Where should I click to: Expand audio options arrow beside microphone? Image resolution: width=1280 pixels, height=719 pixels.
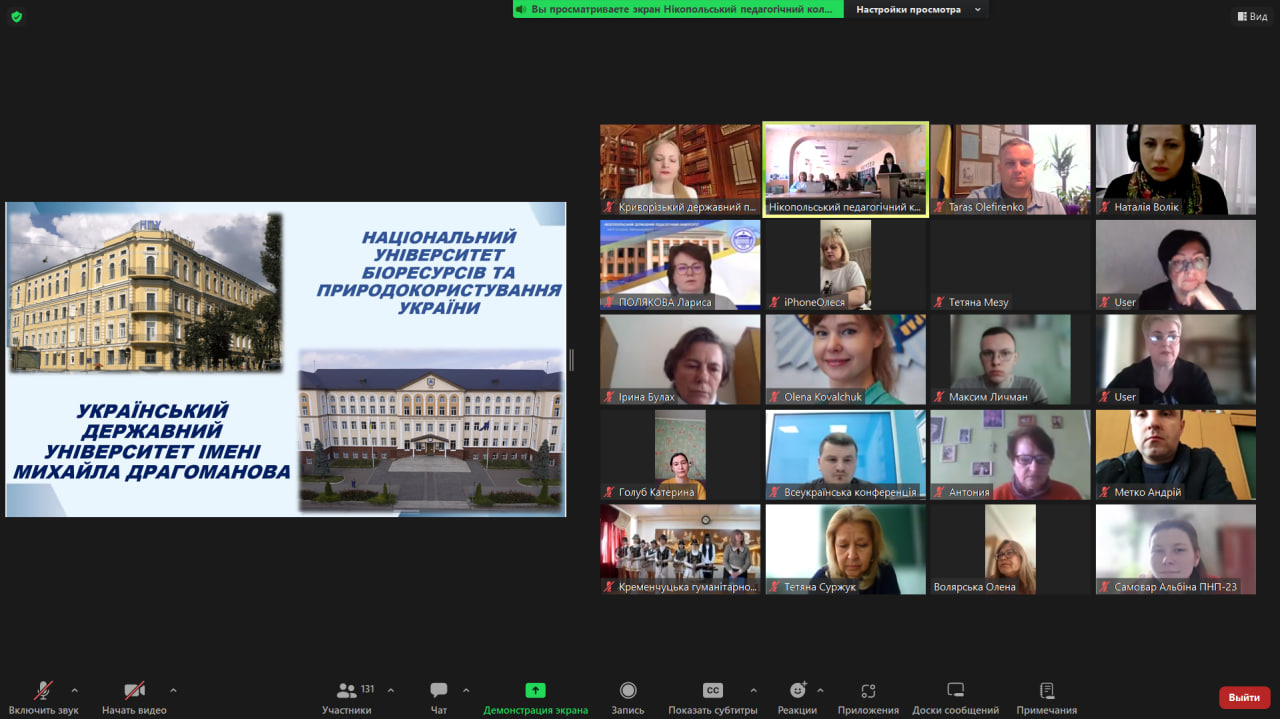pos(74,690)
